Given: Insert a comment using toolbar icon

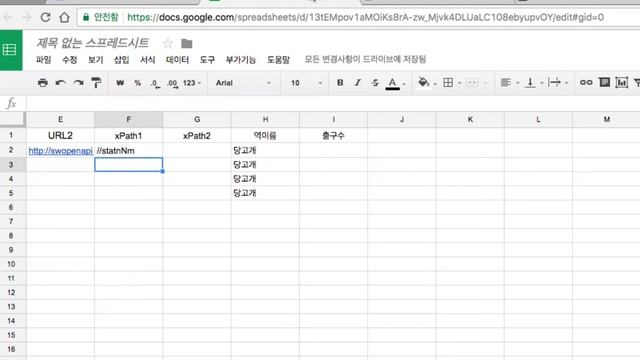Looking at the screenshot, I should 604,83.
